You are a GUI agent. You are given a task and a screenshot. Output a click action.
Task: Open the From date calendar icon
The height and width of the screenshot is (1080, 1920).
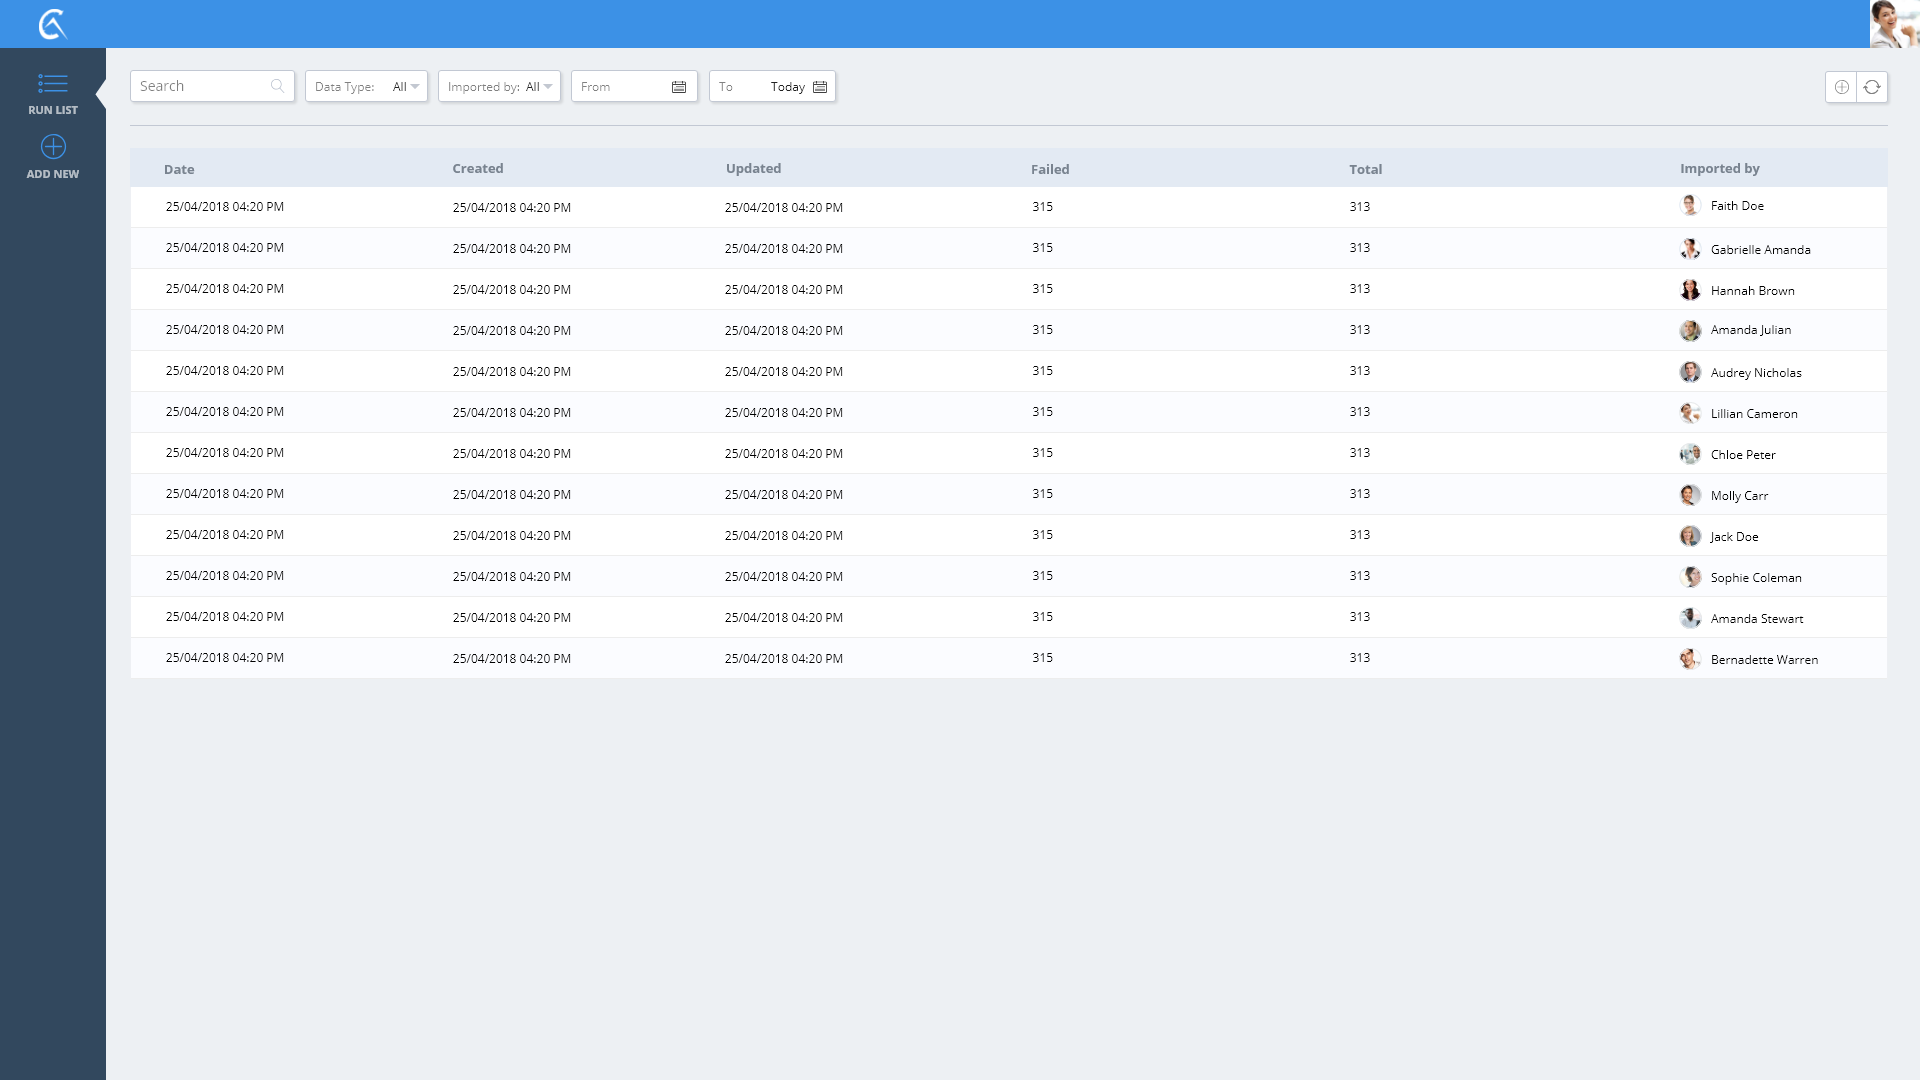click(x=679, y=87)
